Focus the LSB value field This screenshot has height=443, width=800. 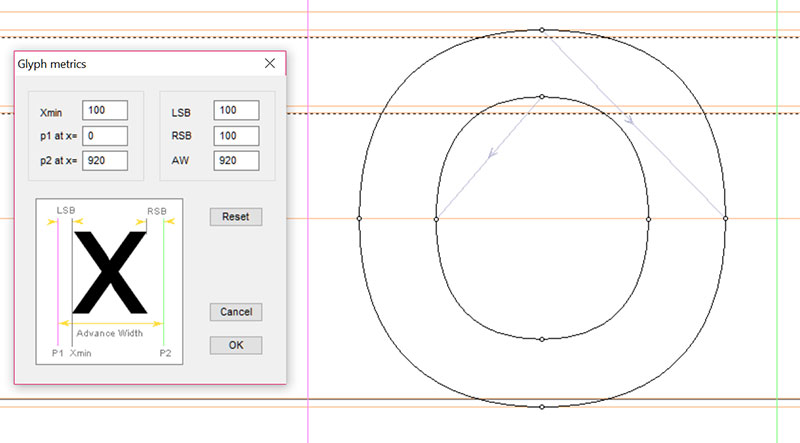pyautogui.click(x=236, y=111)
